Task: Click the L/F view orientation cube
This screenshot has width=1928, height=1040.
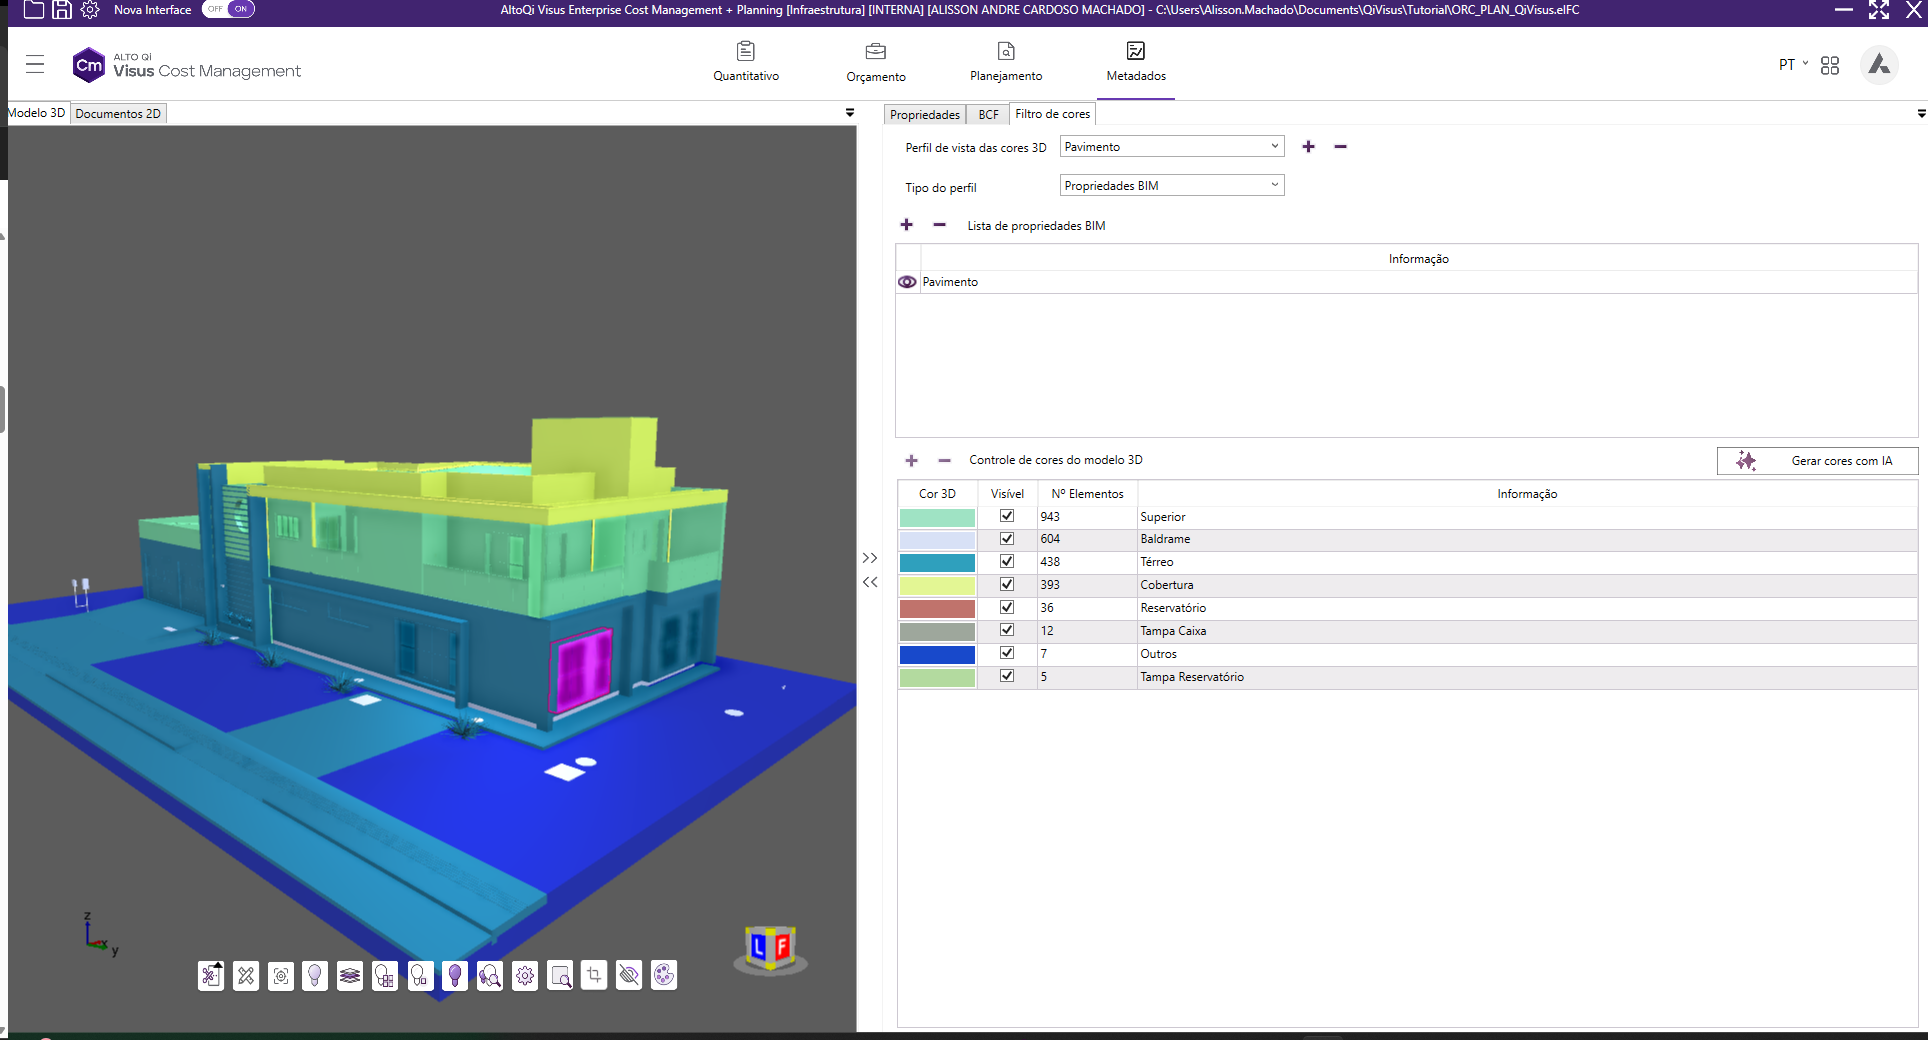Action: tap(770, 946)
